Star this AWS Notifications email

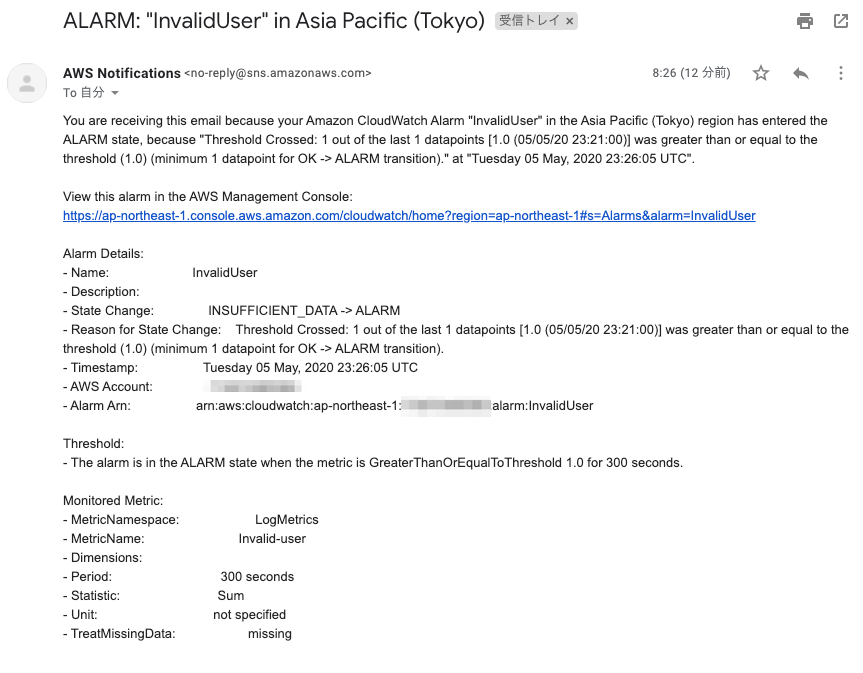coord(761,73)
